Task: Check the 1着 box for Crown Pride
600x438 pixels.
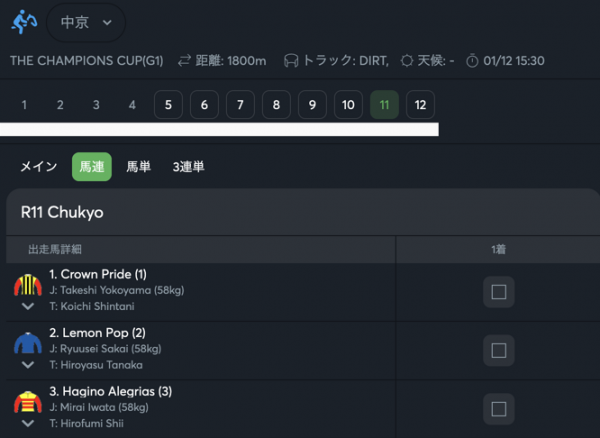Action: tap(499, 292)
